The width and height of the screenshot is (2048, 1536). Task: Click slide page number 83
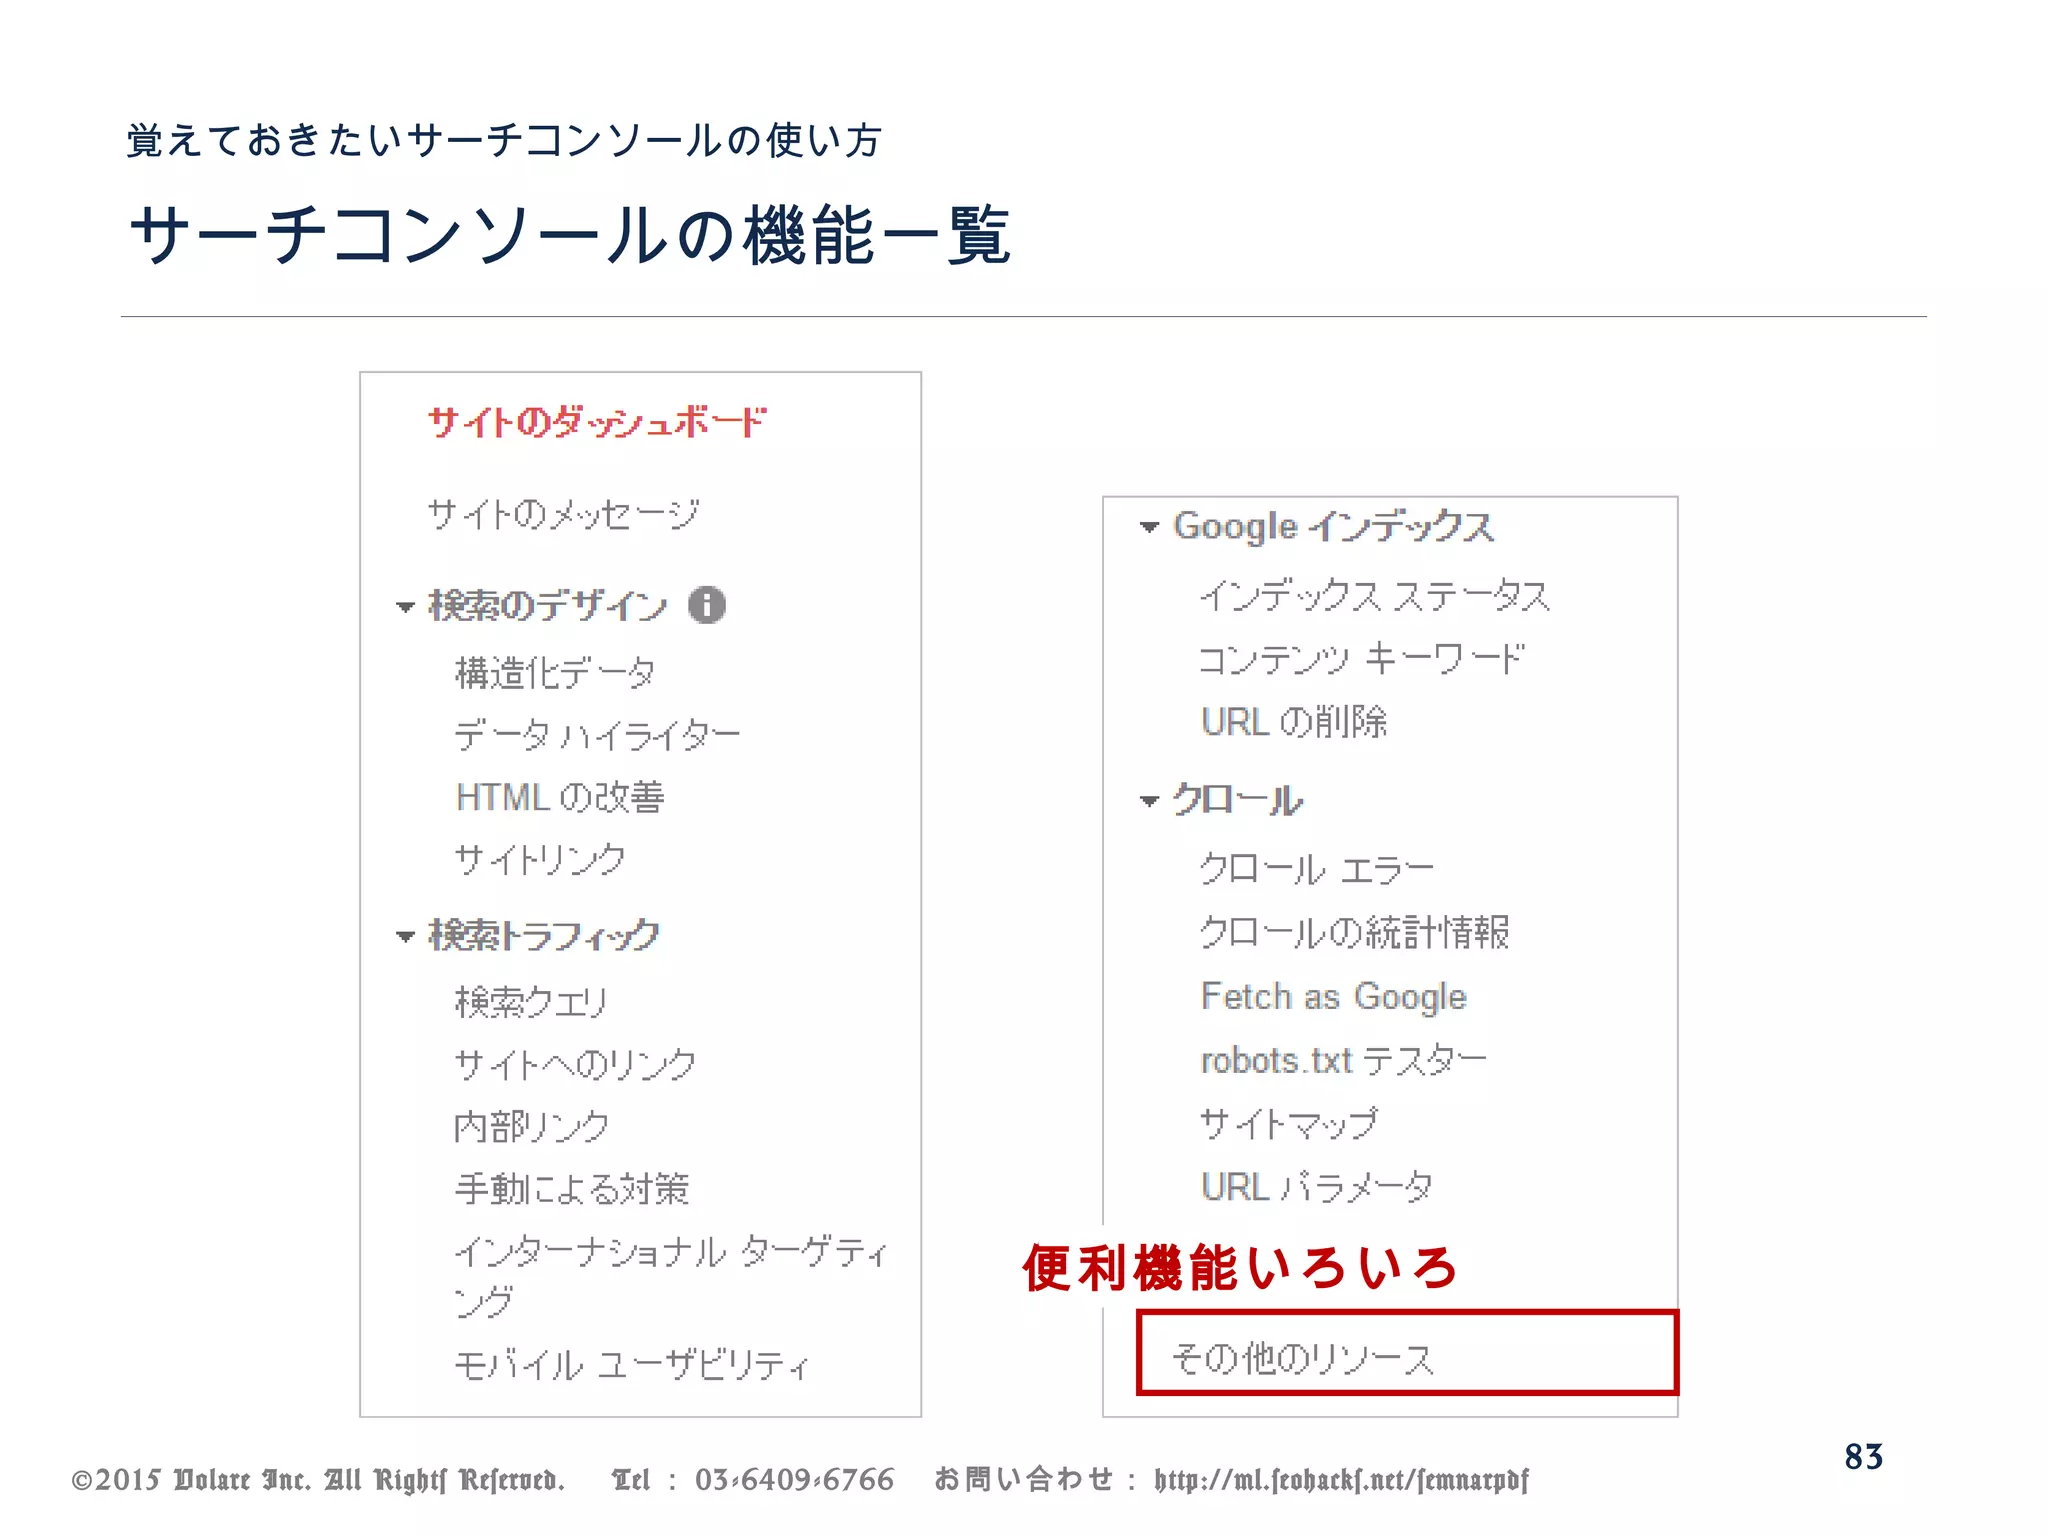pos(1864,1457)
